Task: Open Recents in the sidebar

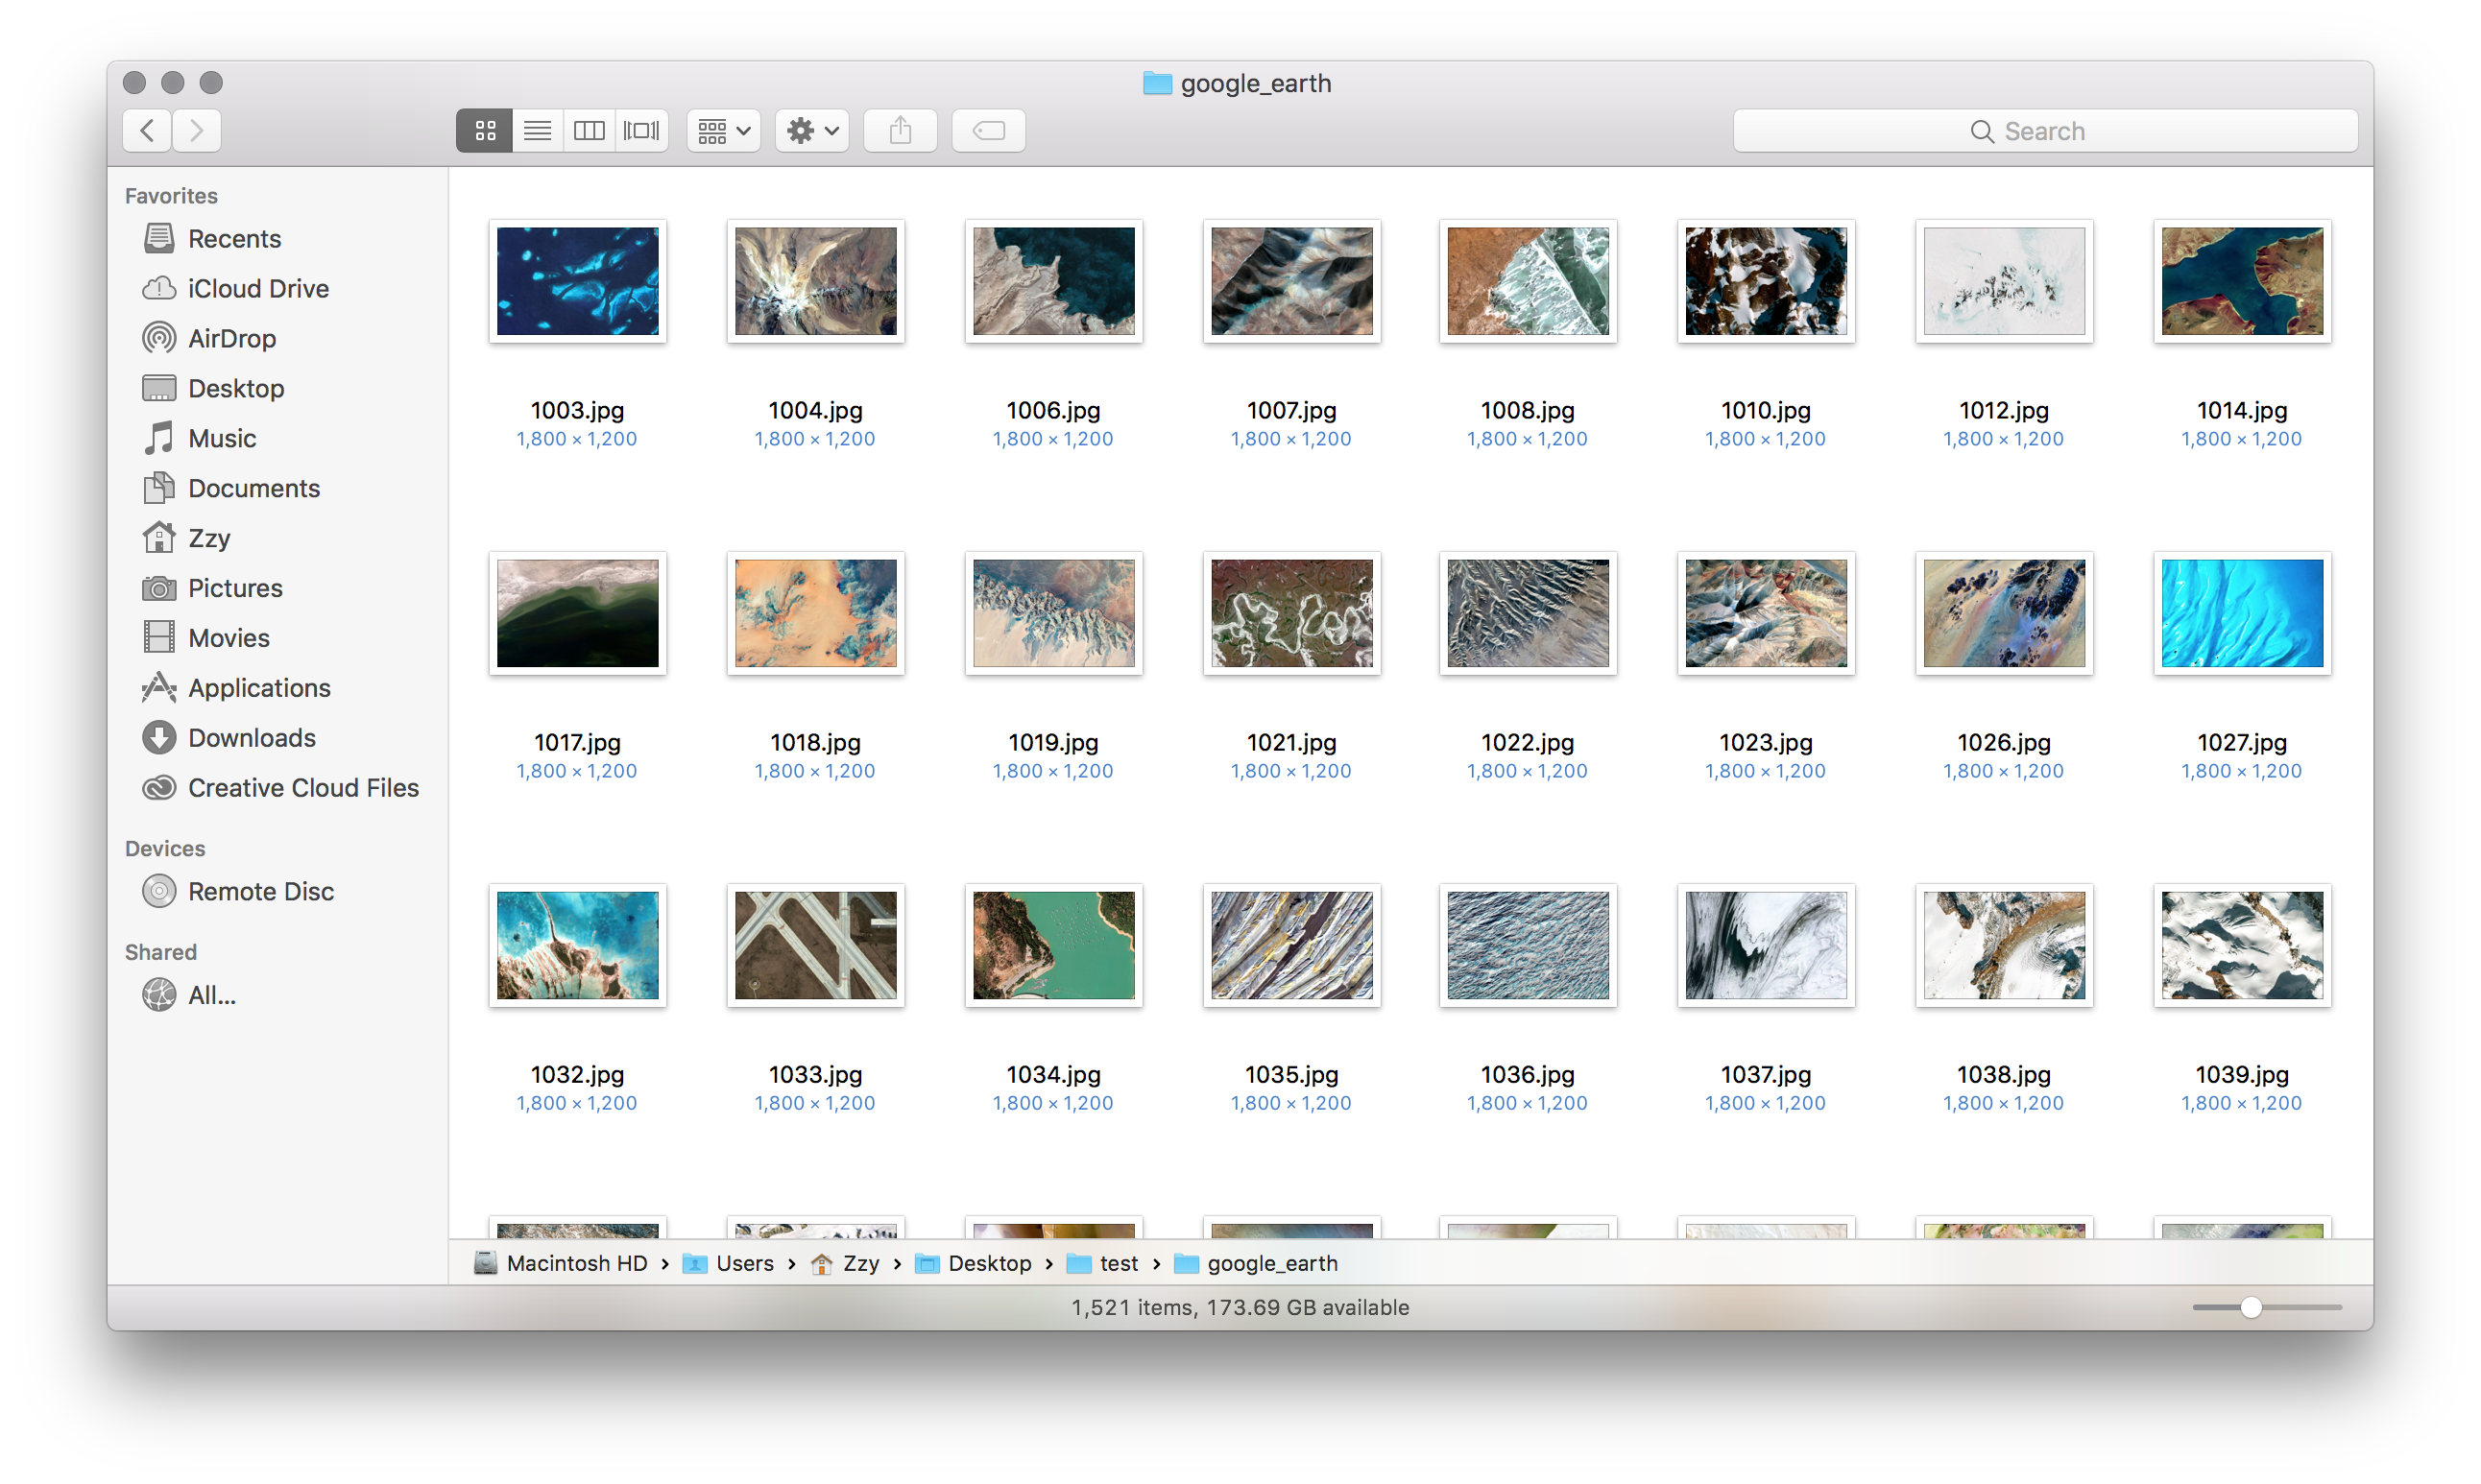Action: click(212, 239)
